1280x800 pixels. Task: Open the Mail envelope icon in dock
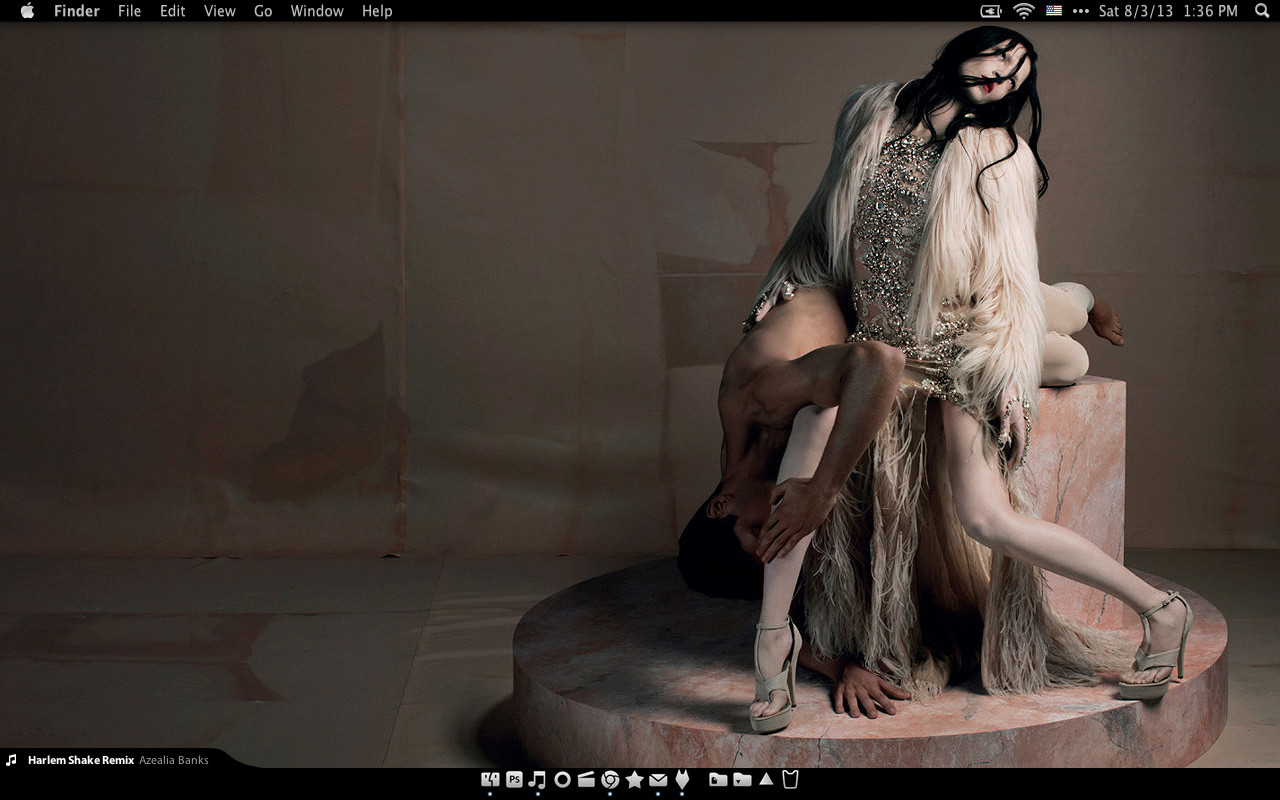(x=658, y=780)
